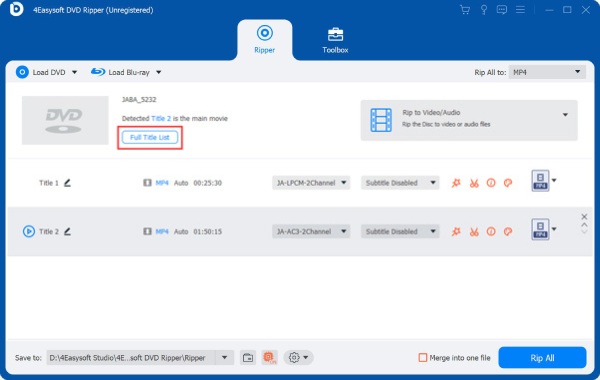Show info icon for Title 1
The image size is (600, 380).
[491, 183]
